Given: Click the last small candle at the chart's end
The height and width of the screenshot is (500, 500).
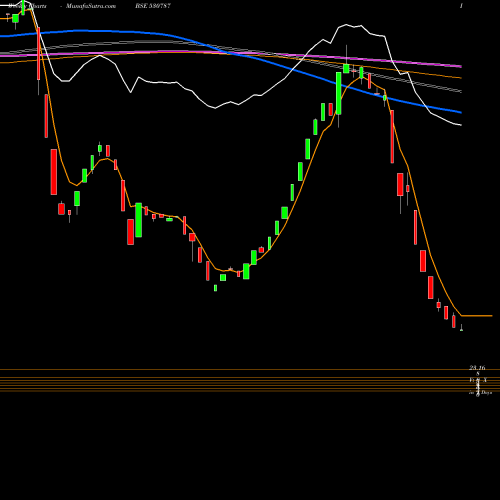Looking at the screenshot, I should 461,328.
